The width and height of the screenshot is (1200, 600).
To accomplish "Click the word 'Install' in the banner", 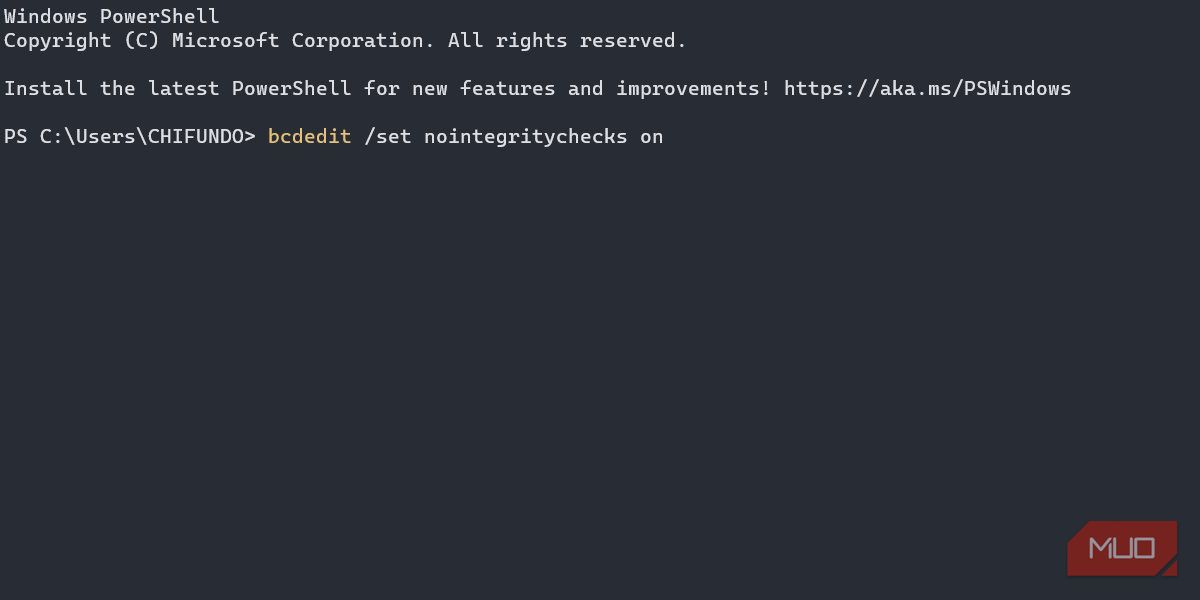I will point(46,89).
